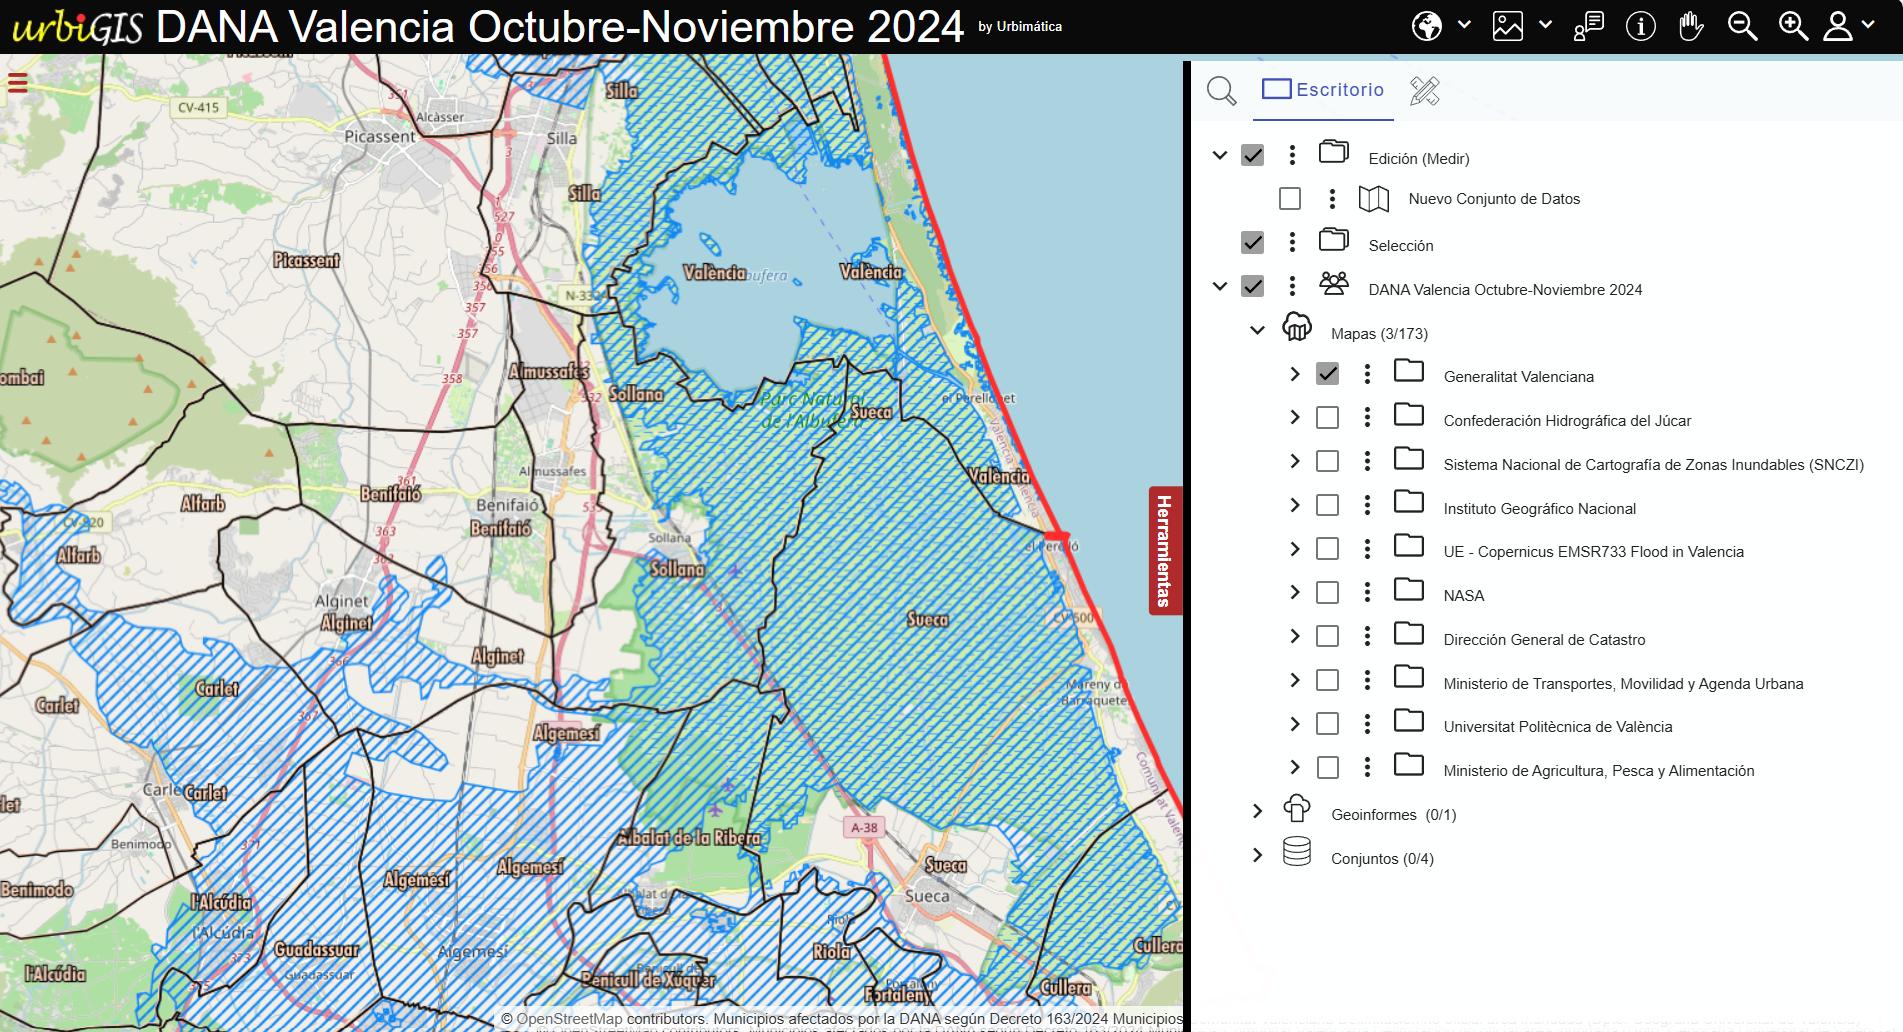Select the pan hand tool
The width and height of the screenshot is (1903, 1032).
(1691, 26)
